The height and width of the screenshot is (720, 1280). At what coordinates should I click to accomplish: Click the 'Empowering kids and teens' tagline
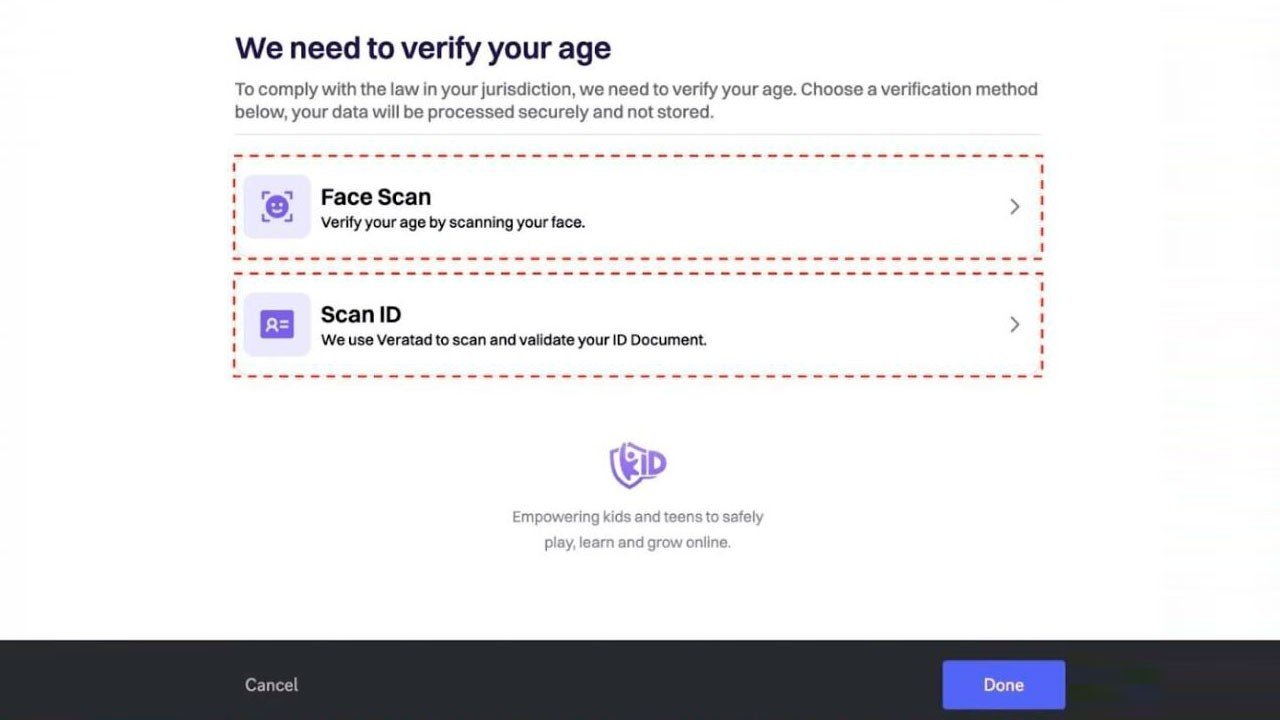[638, 517]
